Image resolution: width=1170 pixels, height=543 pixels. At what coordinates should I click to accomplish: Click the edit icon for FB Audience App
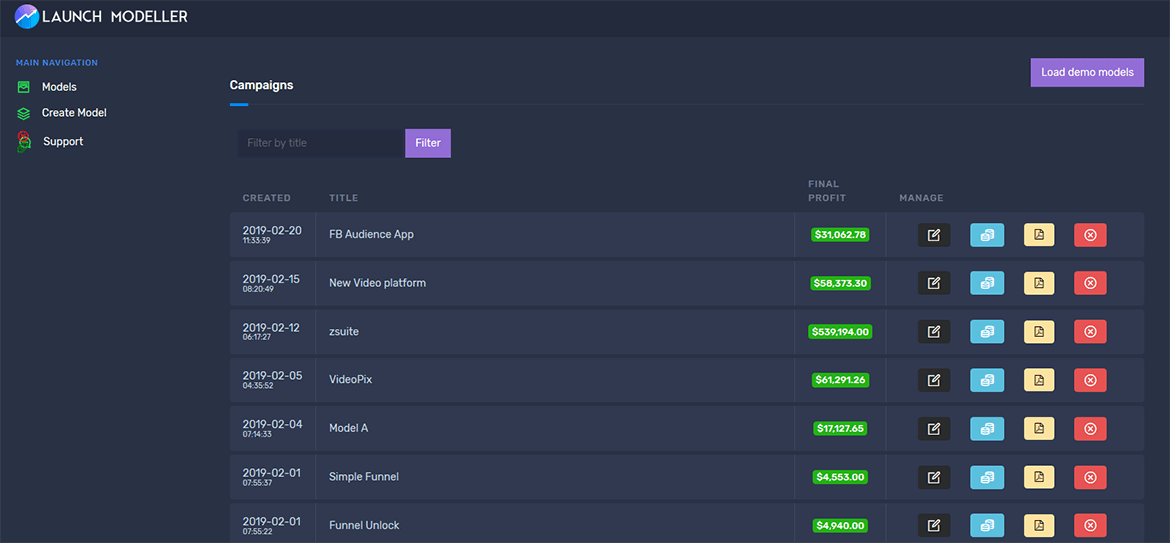[933, 235]
